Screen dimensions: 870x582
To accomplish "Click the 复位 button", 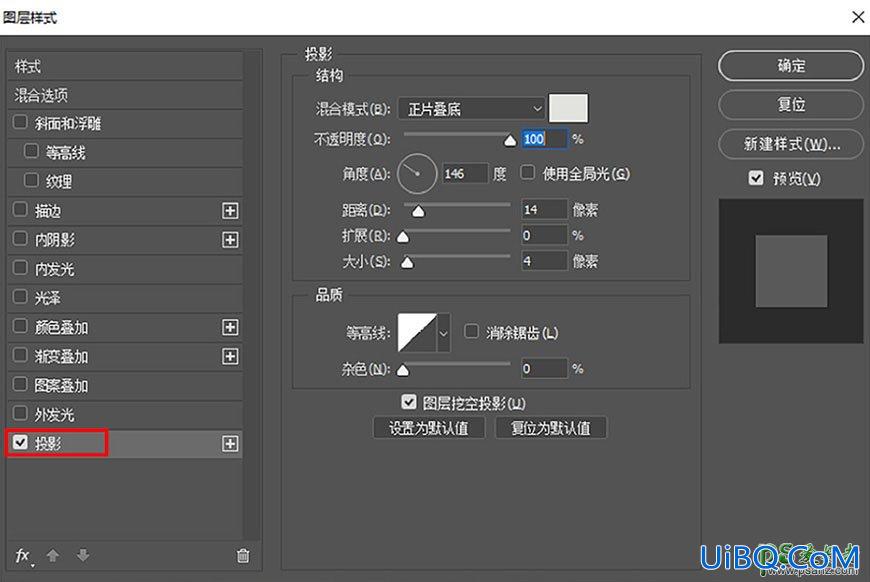I will click(x=791, y=104).
